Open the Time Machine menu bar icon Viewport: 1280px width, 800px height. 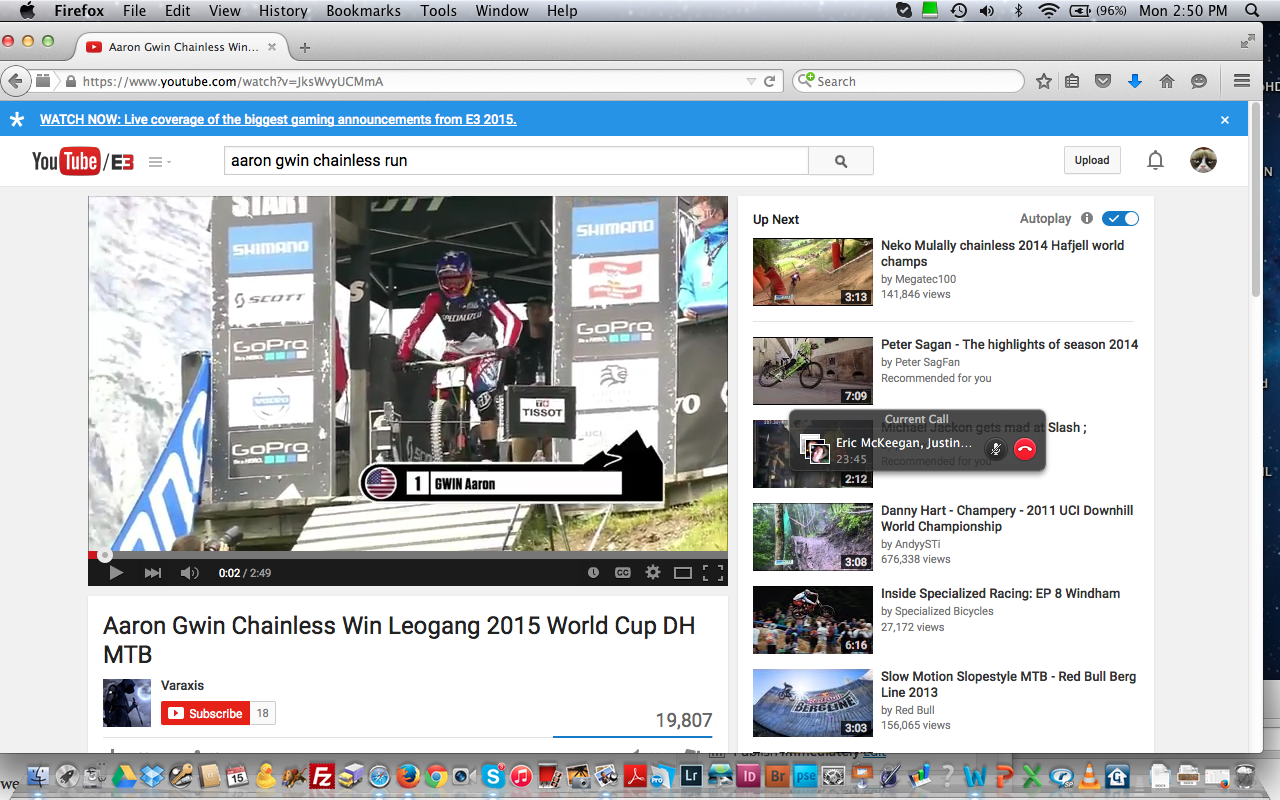[958, 11]
